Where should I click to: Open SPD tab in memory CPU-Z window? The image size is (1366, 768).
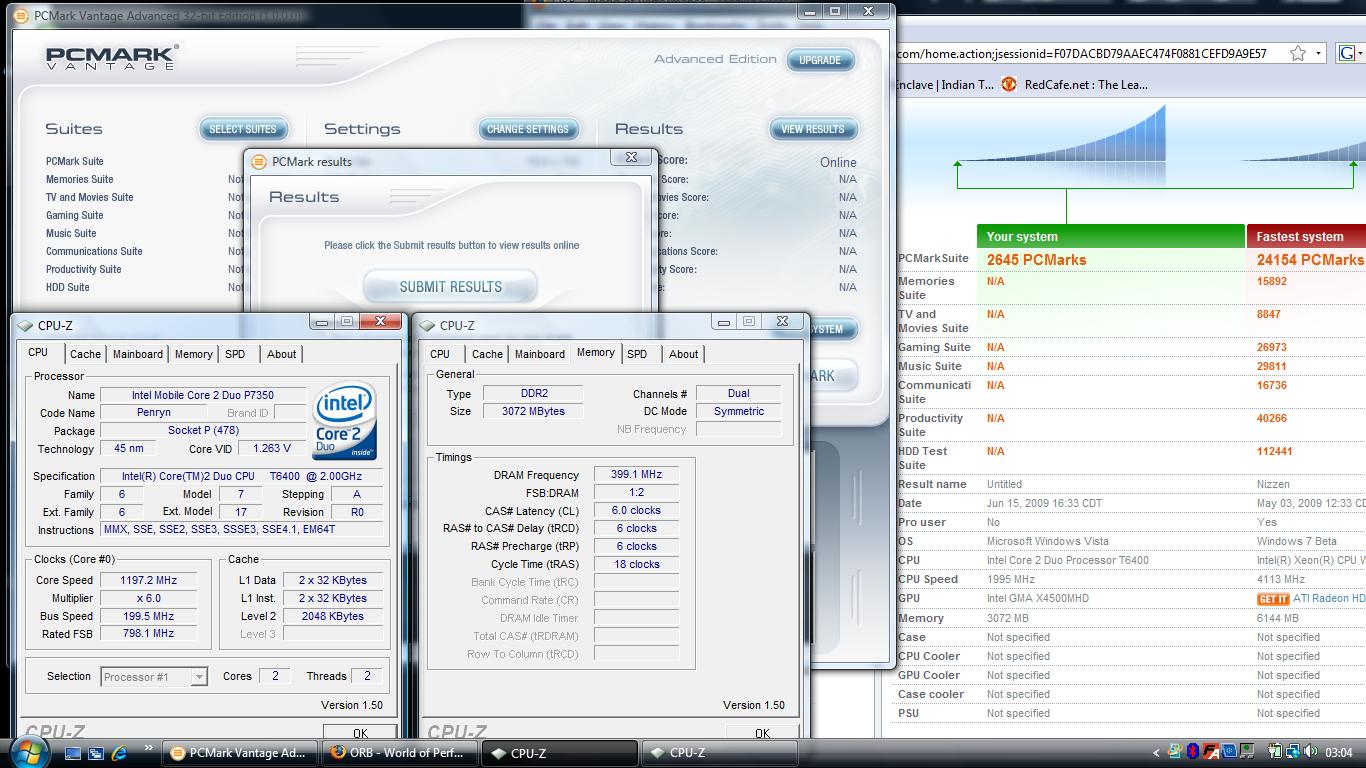pyautogui.click(x=637, y=354)
